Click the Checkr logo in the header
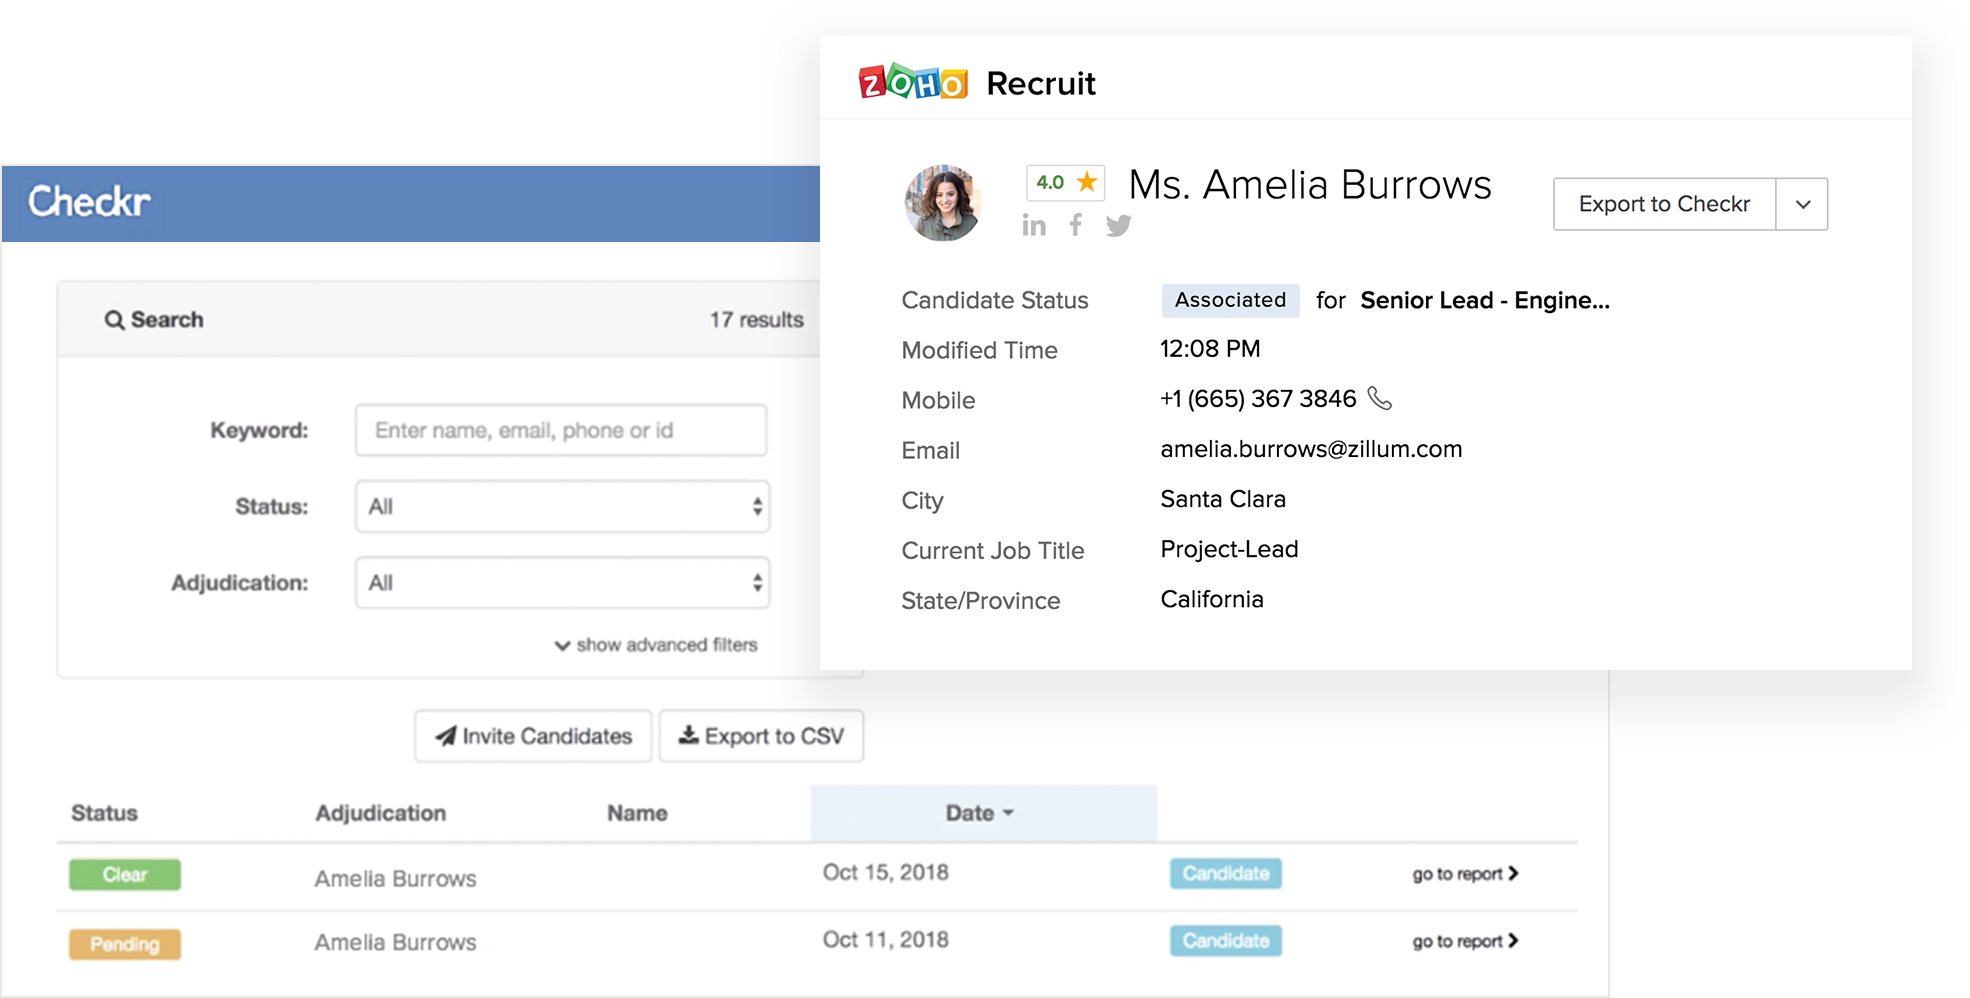 tap(89, 201)
